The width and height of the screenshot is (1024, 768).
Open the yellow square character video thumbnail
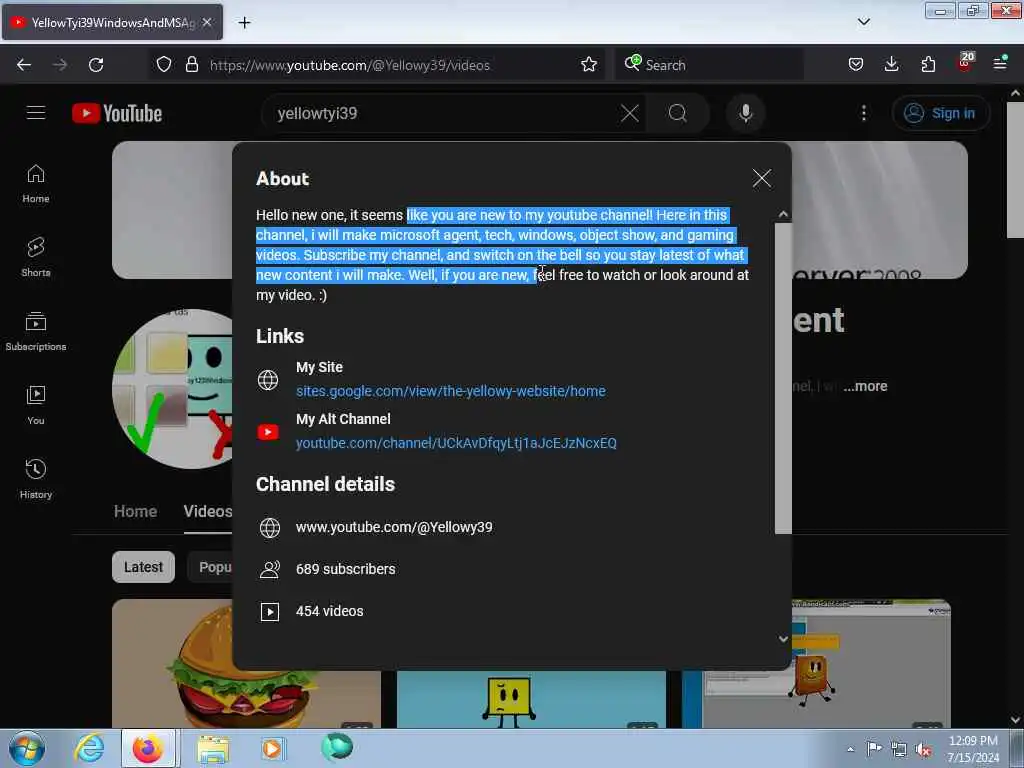pyautogui.click(x=531, y=699)
